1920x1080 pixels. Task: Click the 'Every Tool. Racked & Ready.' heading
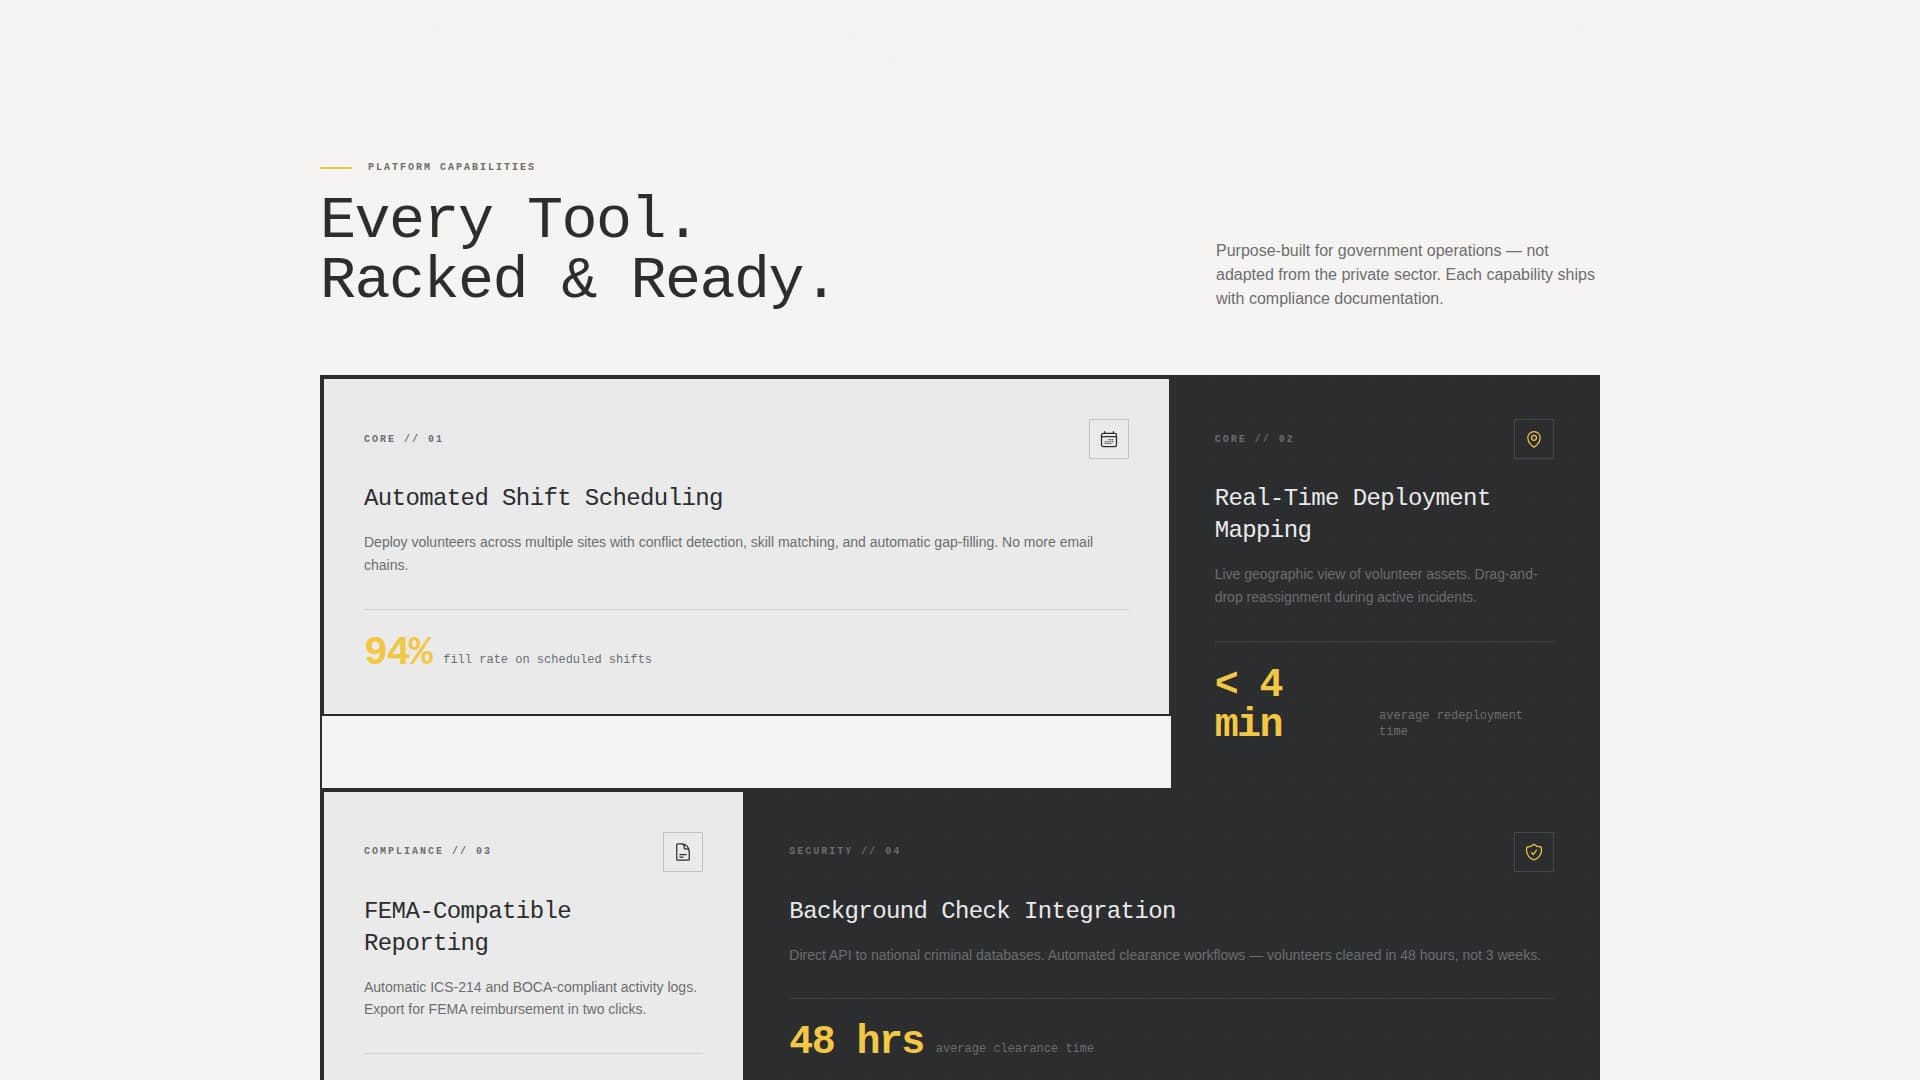pos(576,249)
